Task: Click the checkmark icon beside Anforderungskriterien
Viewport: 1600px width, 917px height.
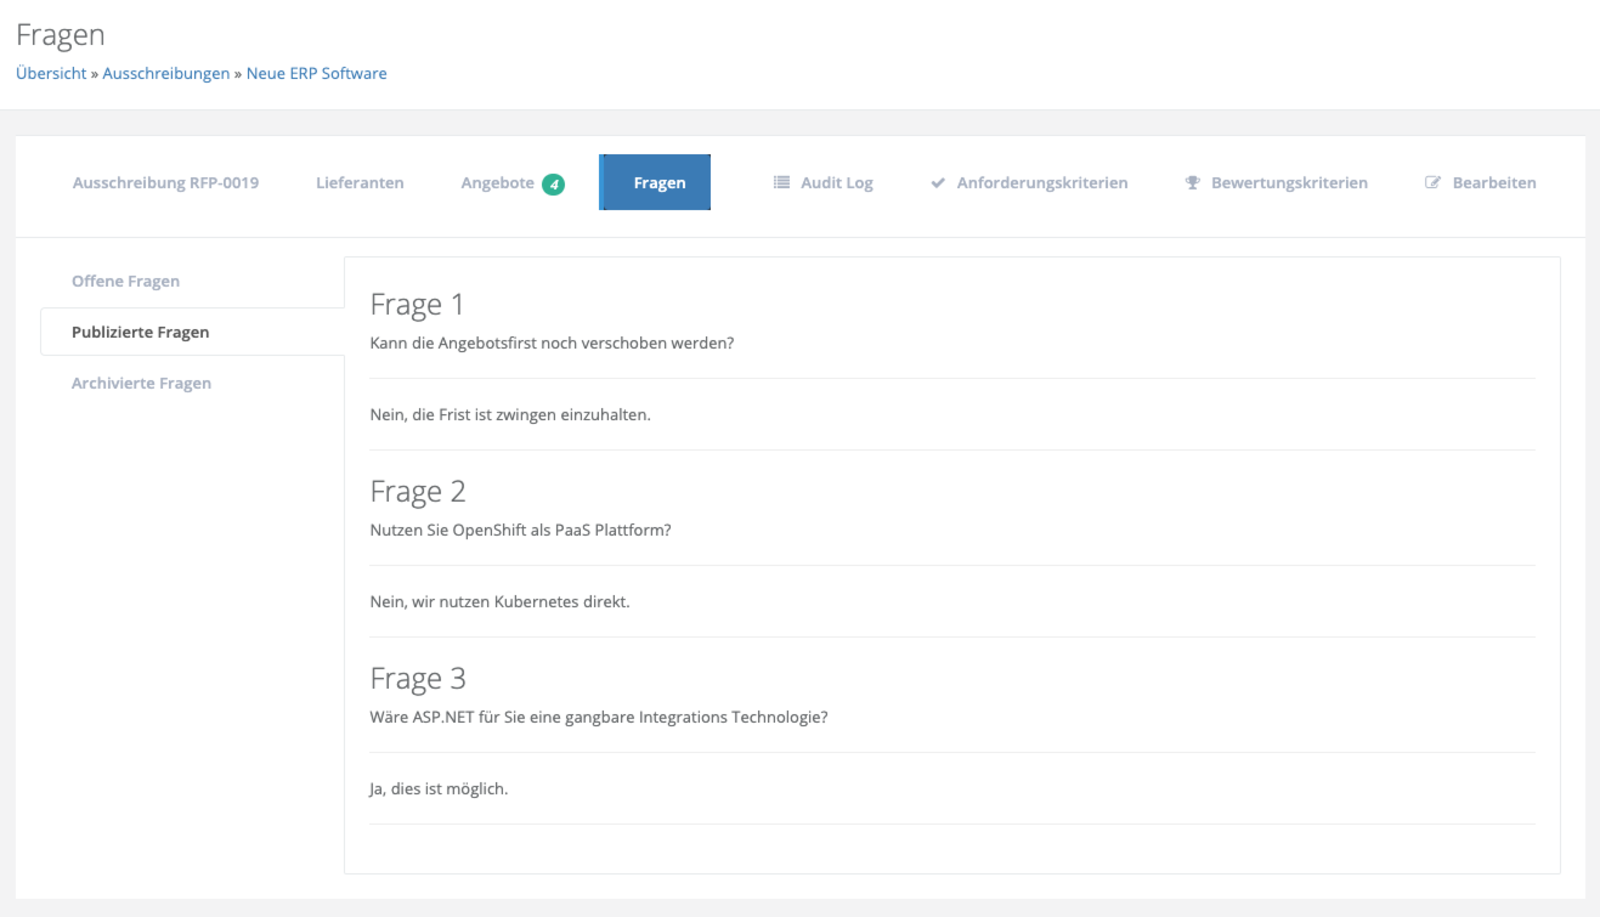Action: tap(937, 183)
